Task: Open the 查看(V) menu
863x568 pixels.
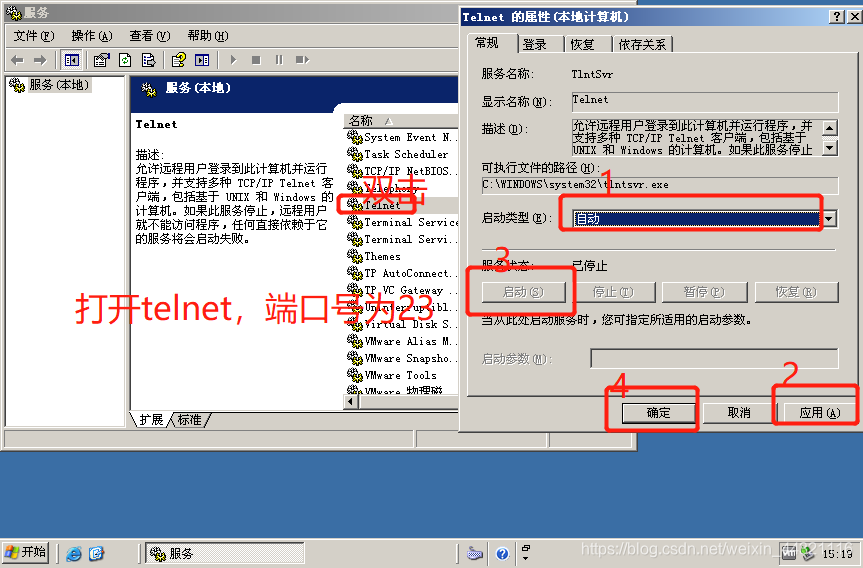Action: (150, 36)
